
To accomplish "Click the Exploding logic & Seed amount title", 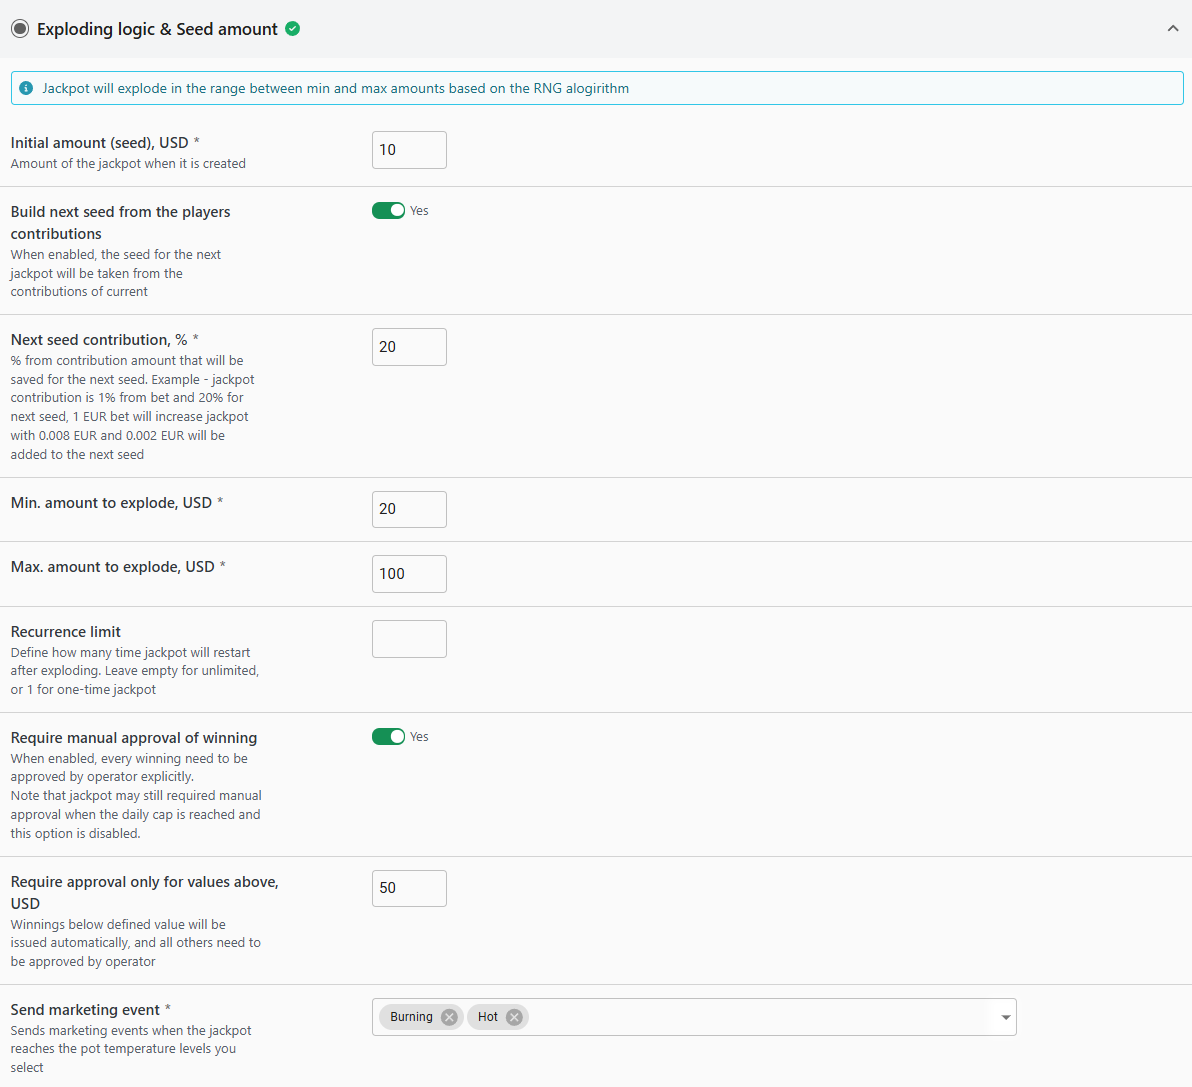I will pos(157,29).
